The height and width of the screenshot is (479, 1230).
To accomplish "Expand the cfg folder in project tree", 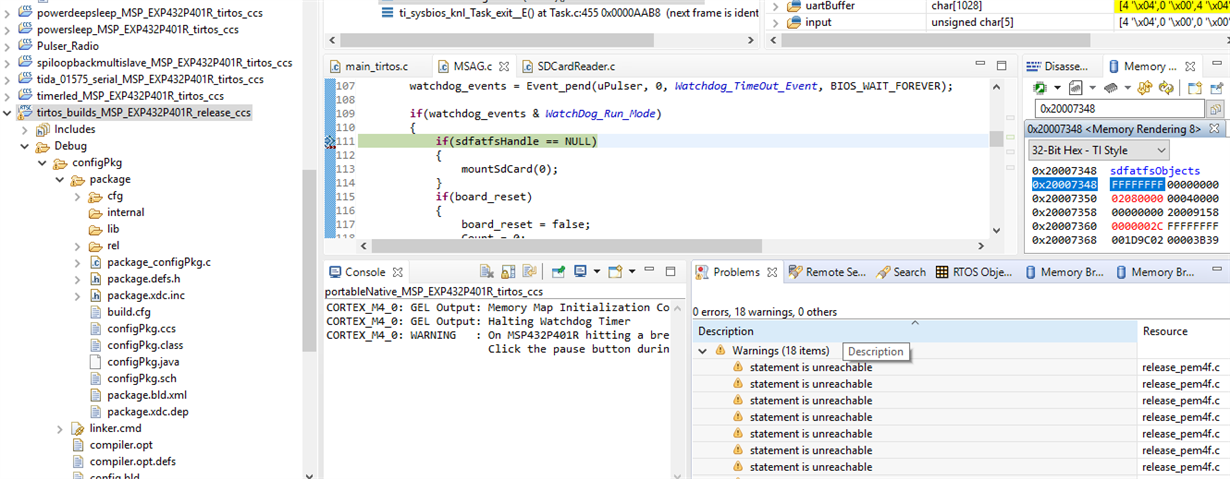I will click(x=77, y=196).
